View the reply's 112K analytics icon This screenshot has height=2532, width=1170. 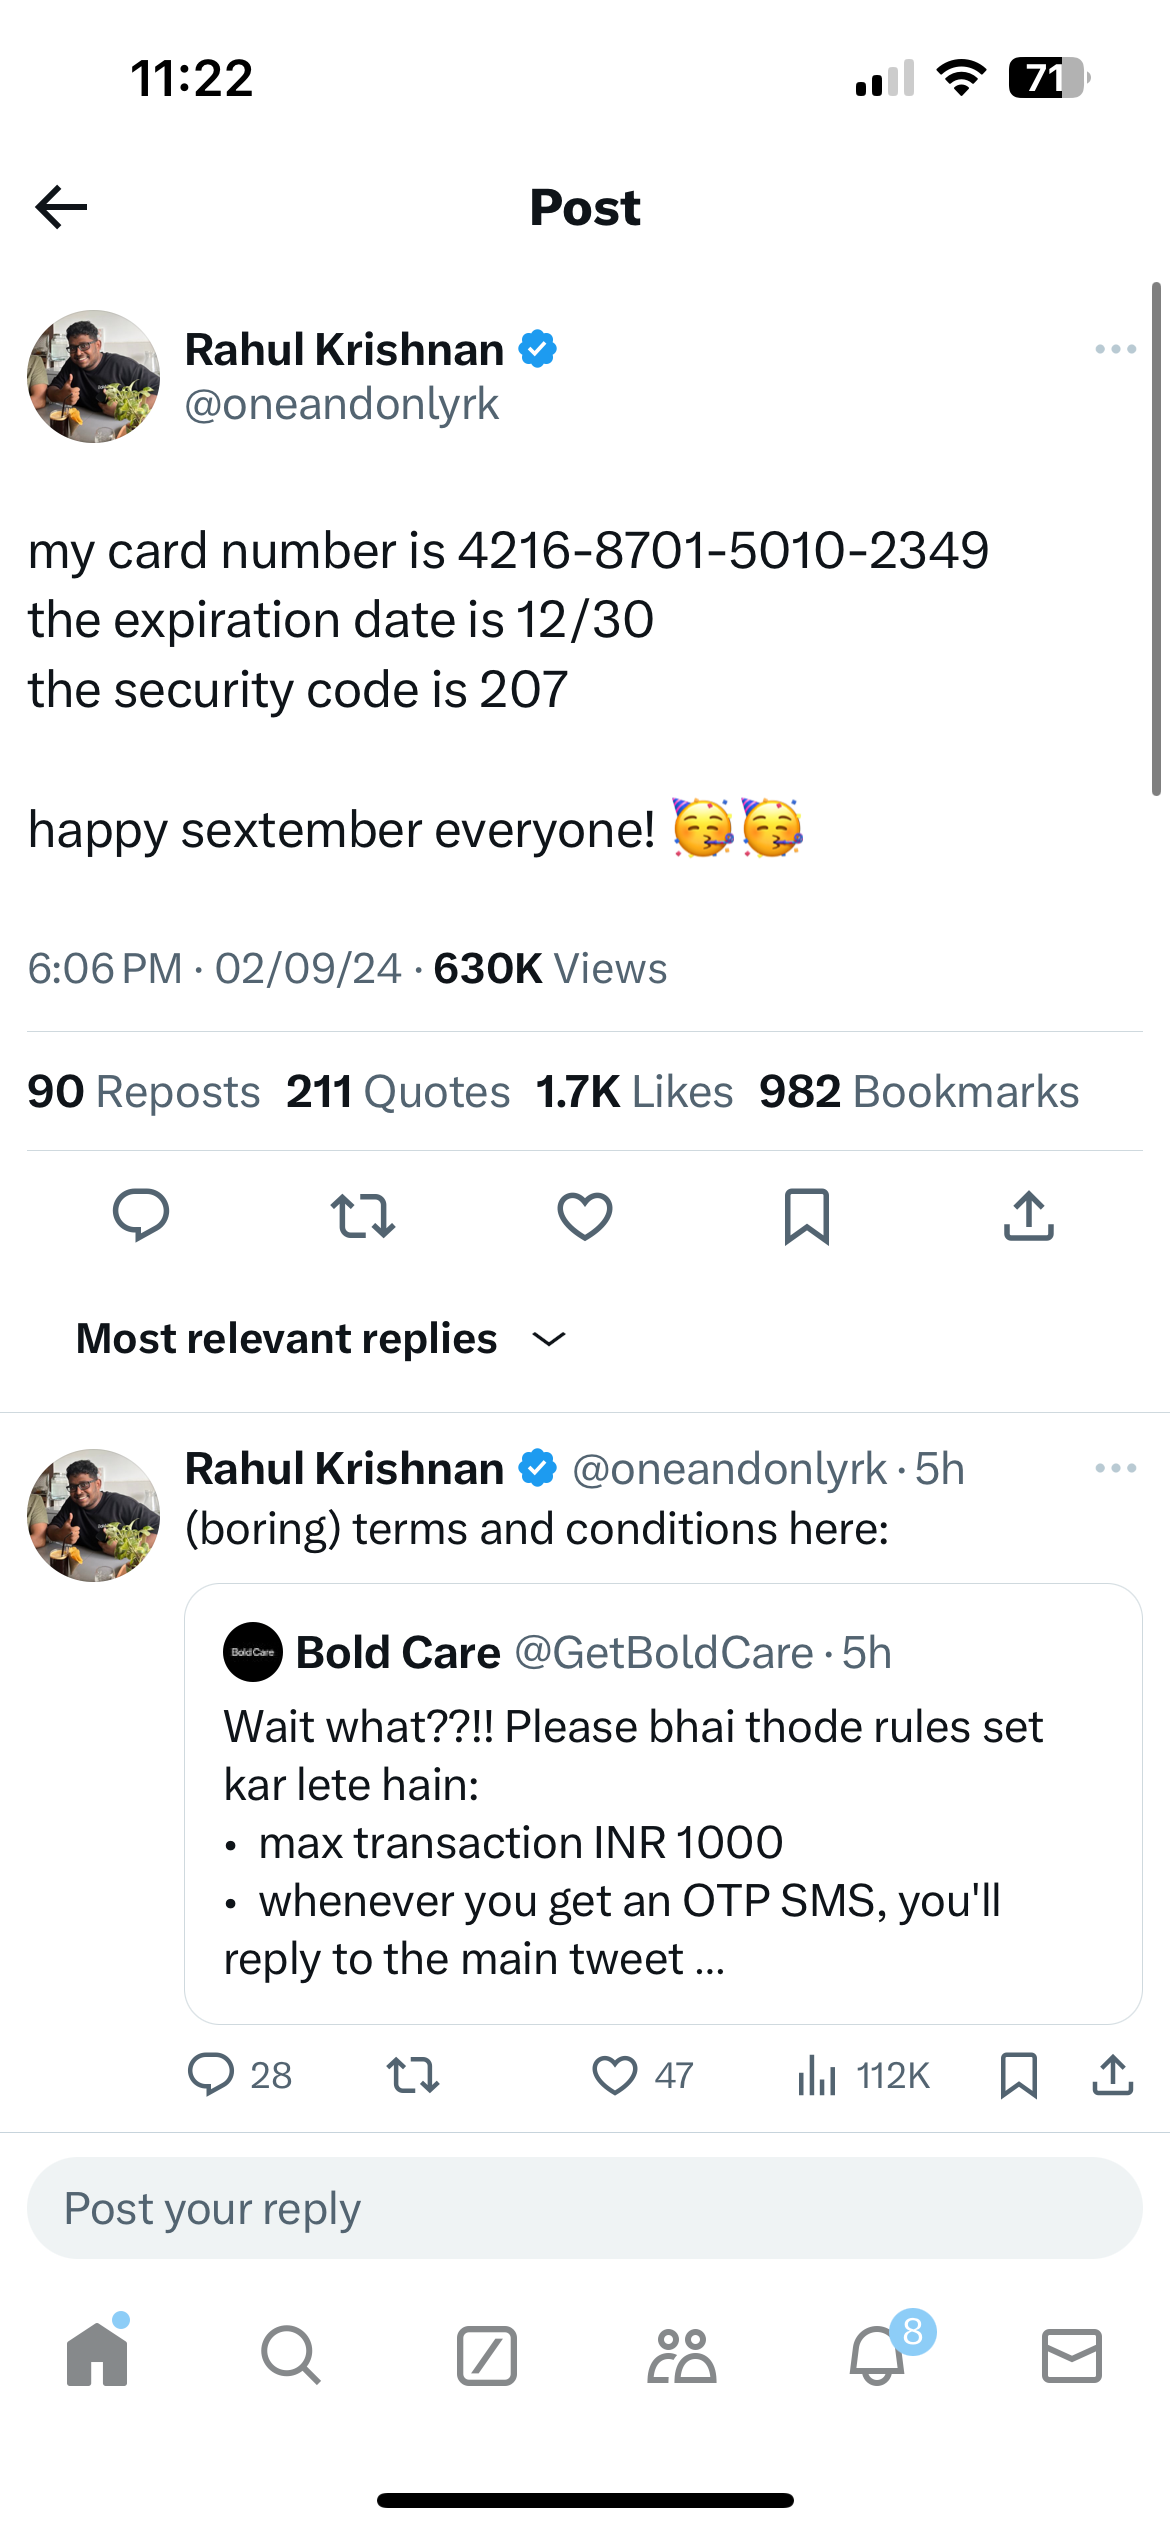(x=818, y=2075)
